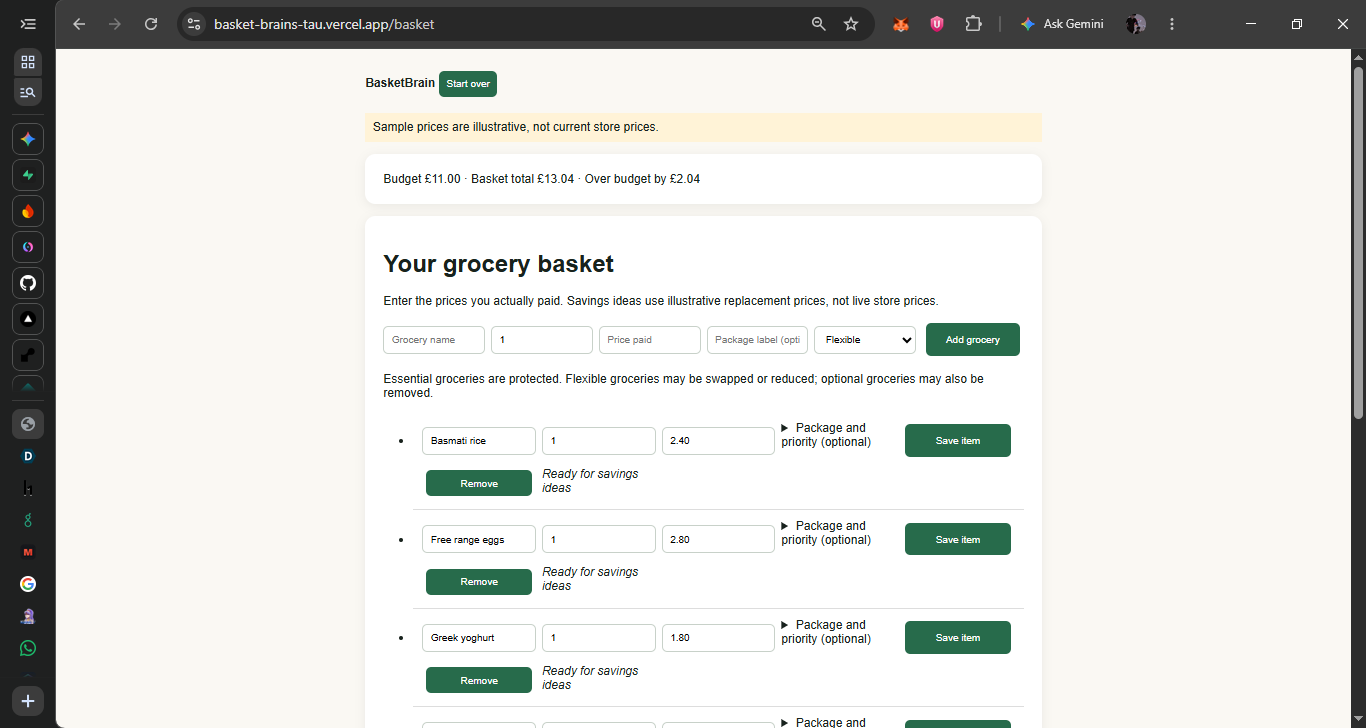The width and height of the screenshot is (1366, 728).
Task: Click the Add grocery button
Action: pyautogui.click(x=973, y=340)
